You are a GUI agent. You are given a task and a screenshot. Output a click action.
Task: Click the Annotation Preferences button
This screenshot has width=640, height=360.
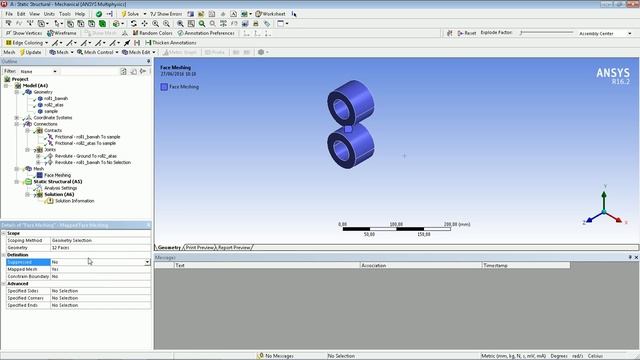click(206, 33)
